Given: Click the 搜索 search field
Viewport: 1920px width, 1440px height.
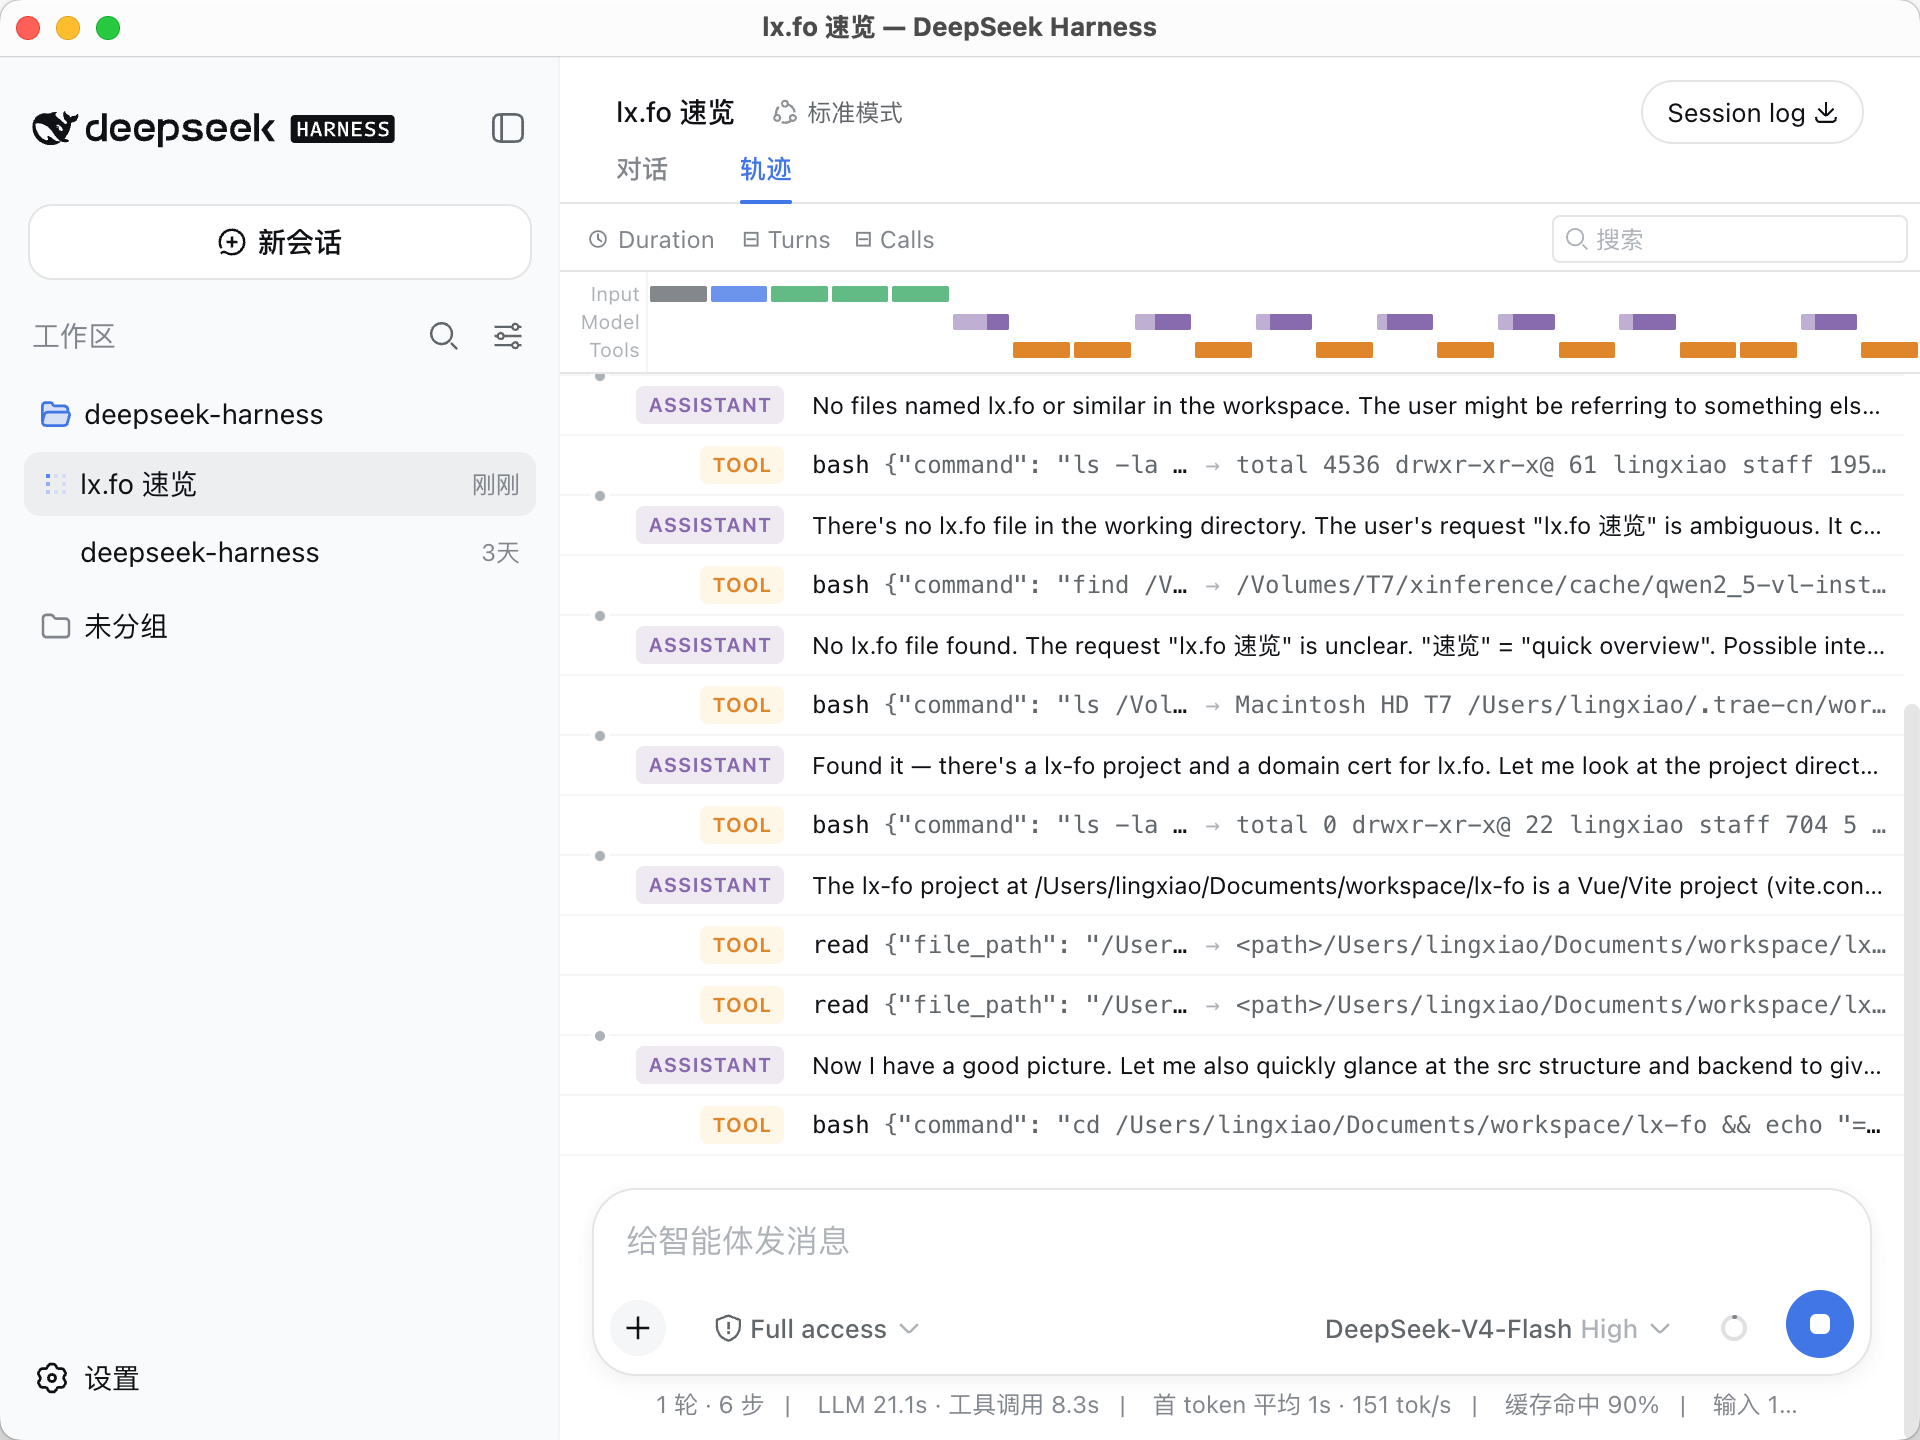Looking at the screenshot, I should (x=1729, y=239).
